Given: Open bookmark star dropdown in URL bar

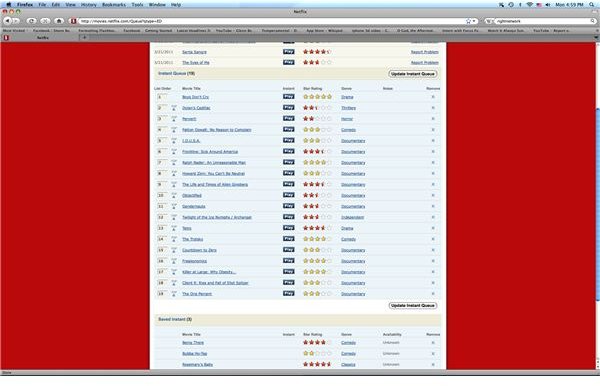Looking at the screenshot, I should coord(474,21).
